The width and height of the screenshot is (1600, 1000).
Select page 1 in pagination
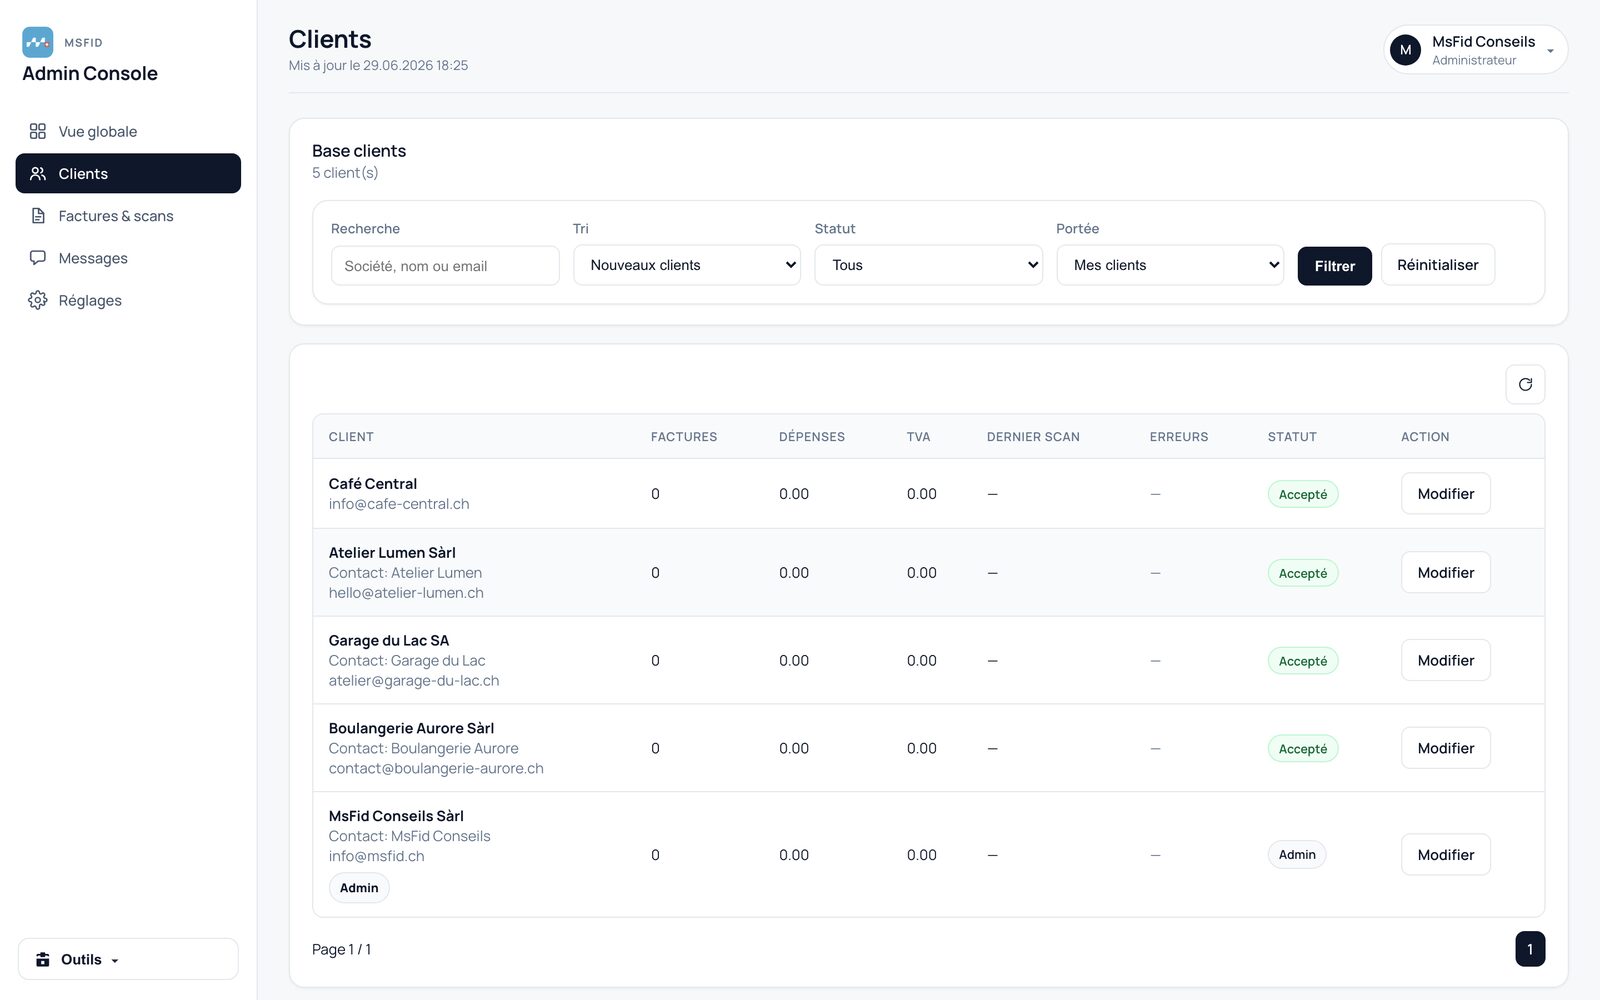pos(1529,949)
